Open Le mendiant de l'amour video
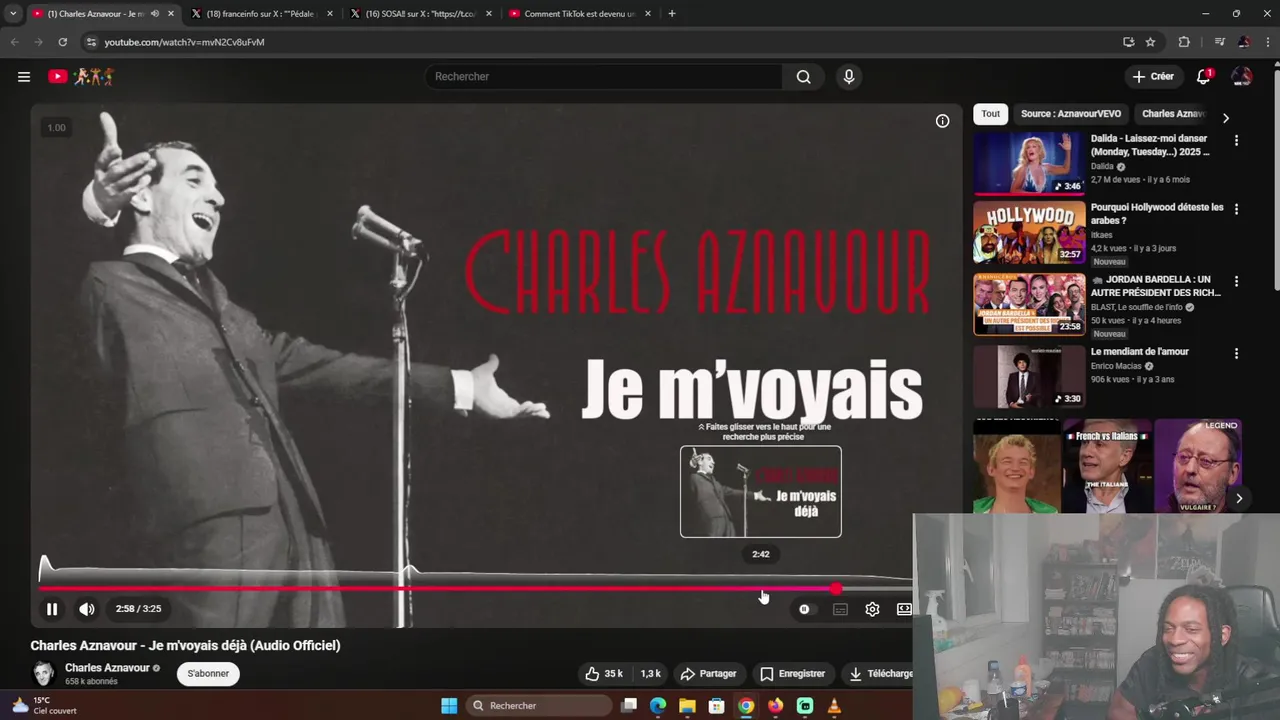This screenshot has width=1280, height=720. (x=1029, y=376)
